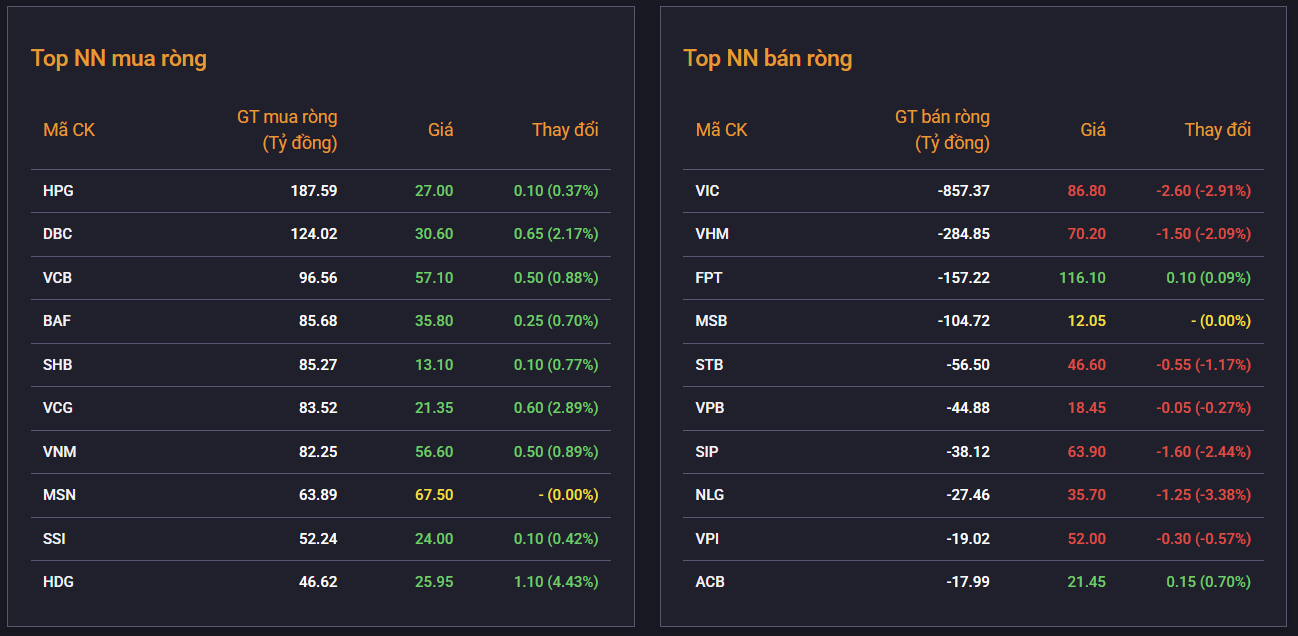1298x636 pixels.
Task: Click 'Giá' header in net buy table
Action: 441,130
